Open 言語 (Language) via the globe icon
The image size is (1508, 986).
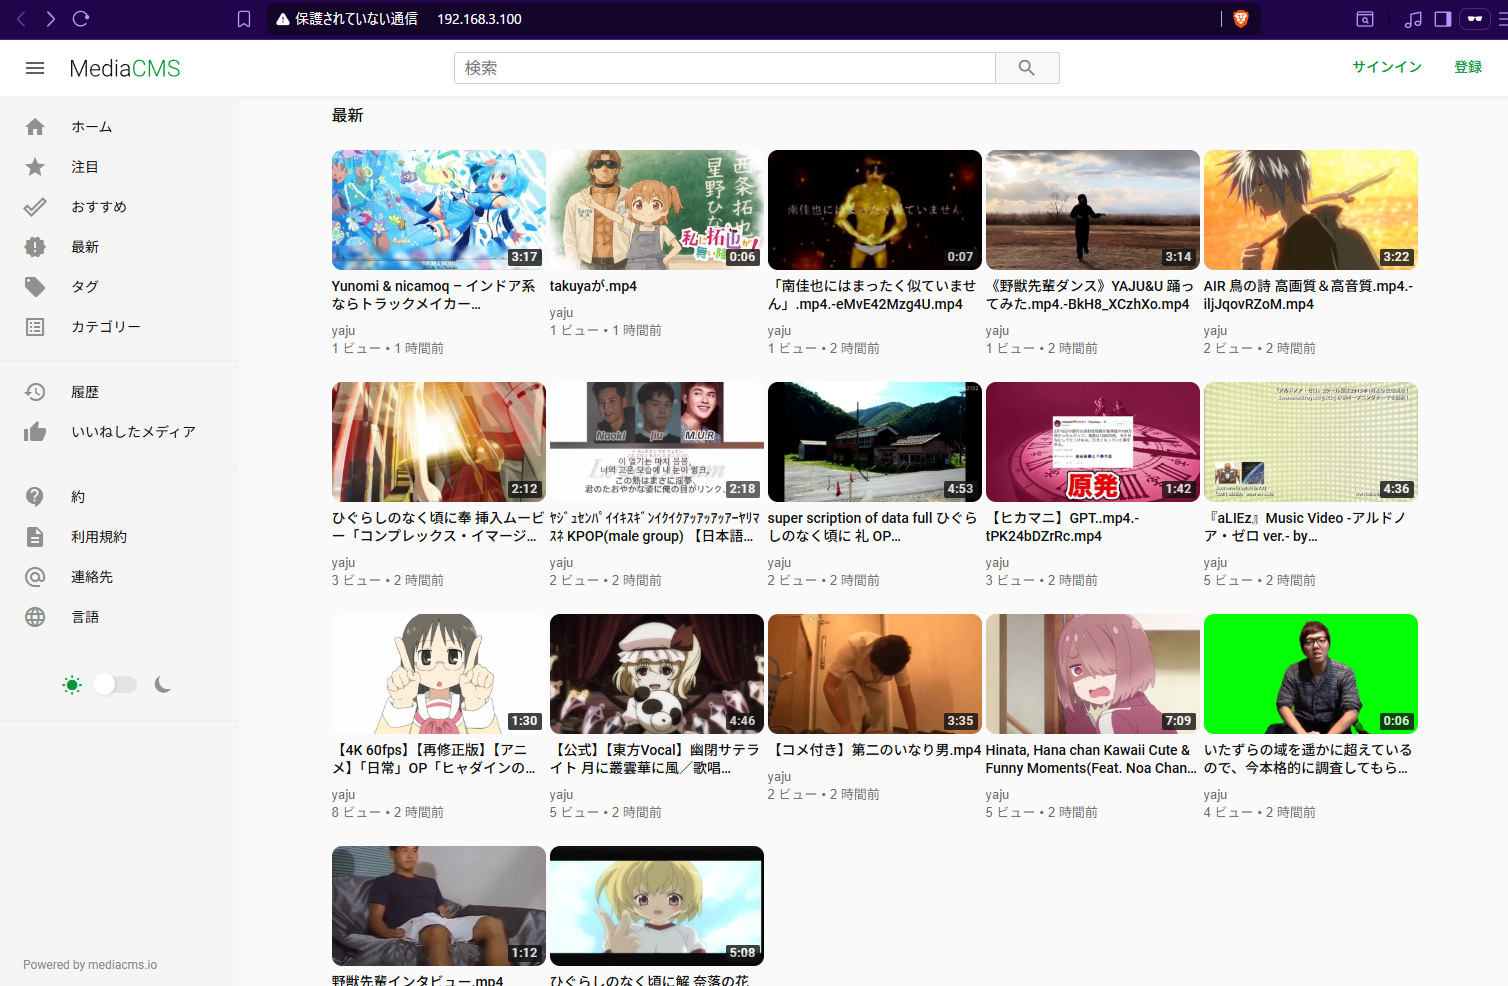pyautogui.click(x=35, y=616)
